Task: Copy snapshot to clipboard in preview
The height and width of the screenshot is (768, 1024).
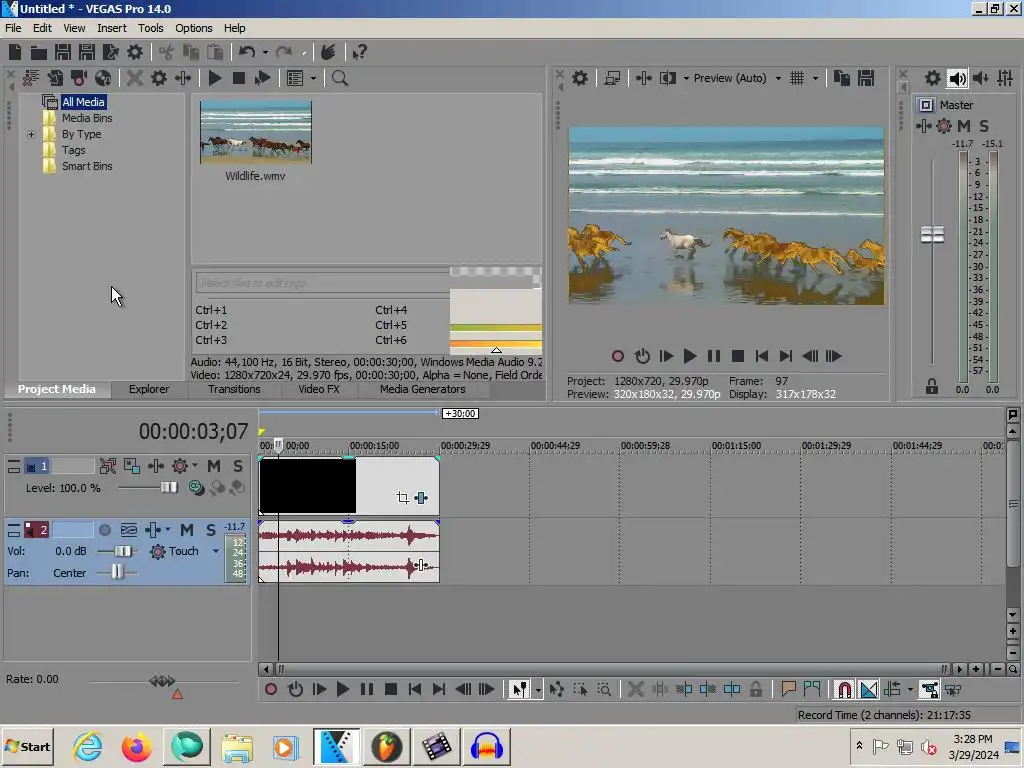Action: (x=842, y=78)
